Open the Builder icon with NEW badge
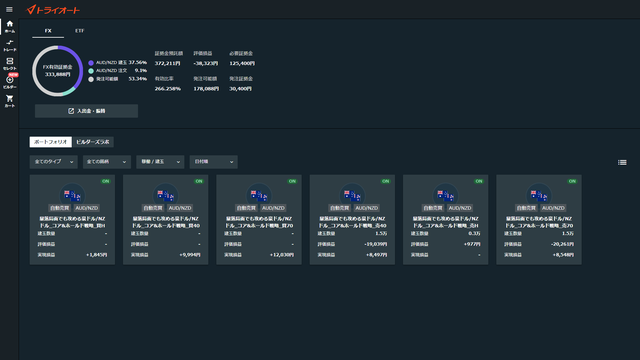The width and height of the screenshot is (640, 360). click(x=9, y=82)
